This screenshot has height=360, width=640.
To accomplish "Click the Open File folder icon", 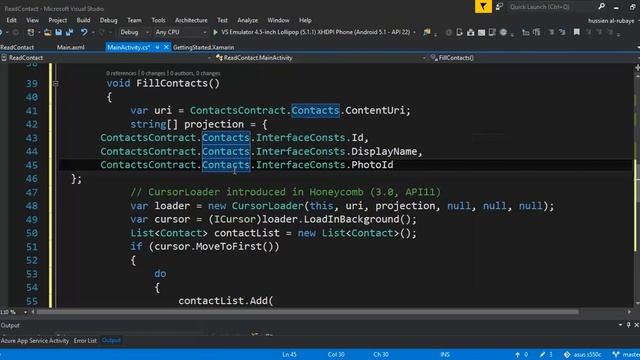I will click(x=47, y=32).
